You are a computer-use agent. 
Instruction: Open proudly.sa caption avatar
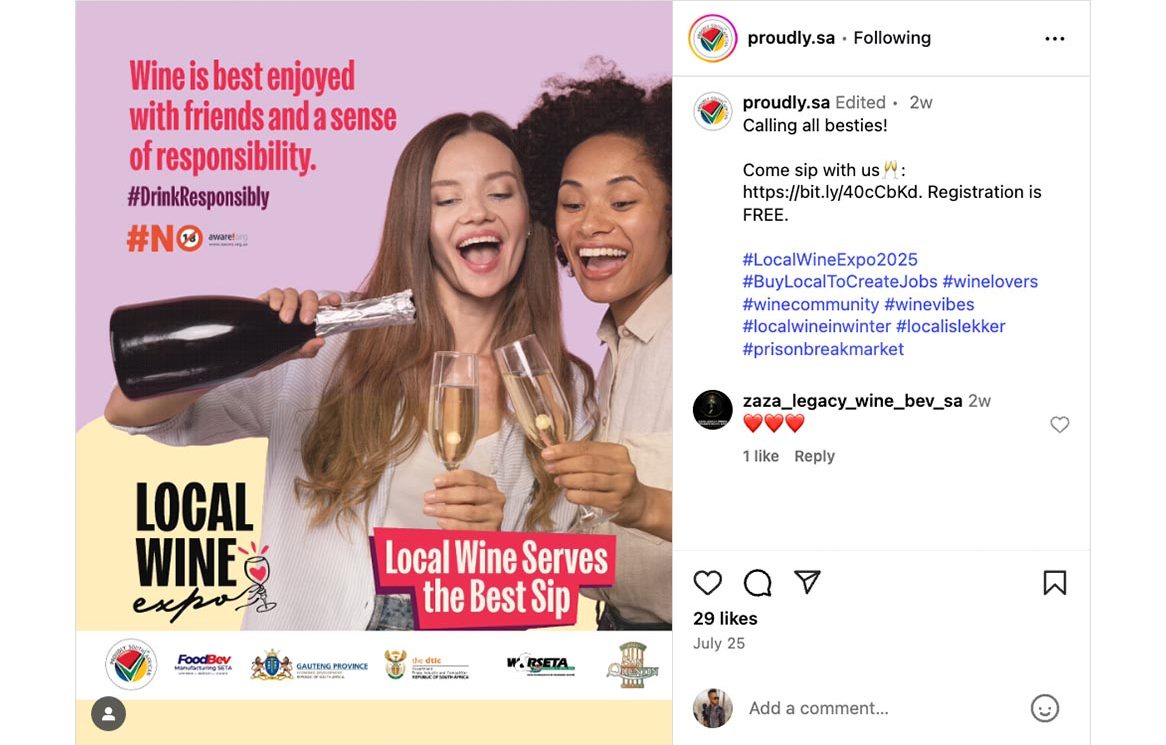(712, 112)
